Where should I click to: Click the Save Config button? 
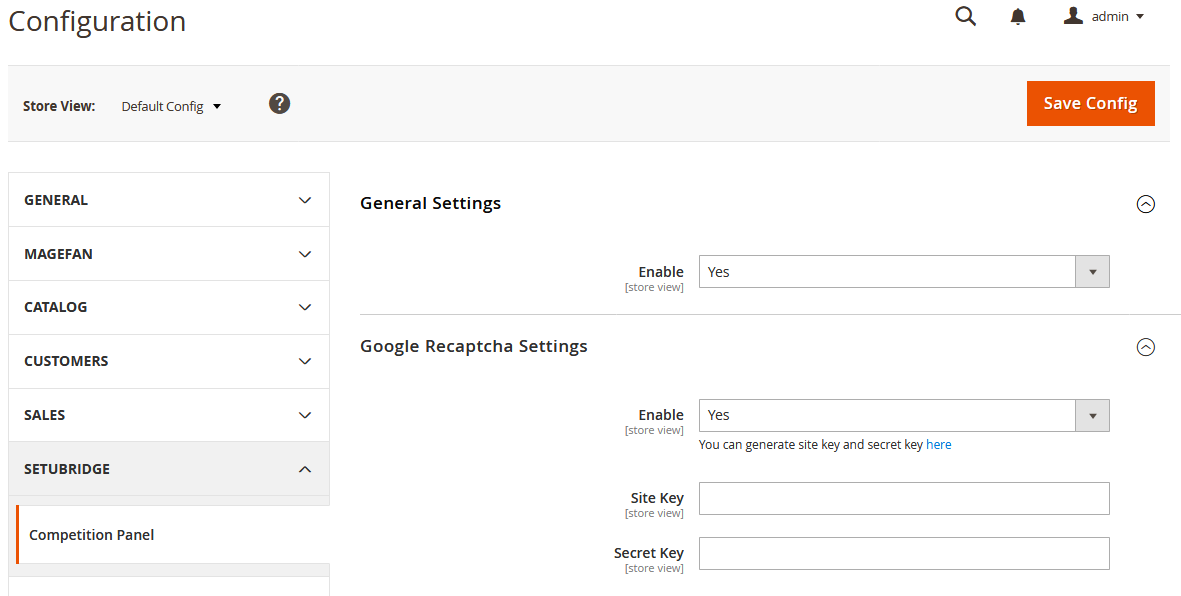coord(1090,103)
